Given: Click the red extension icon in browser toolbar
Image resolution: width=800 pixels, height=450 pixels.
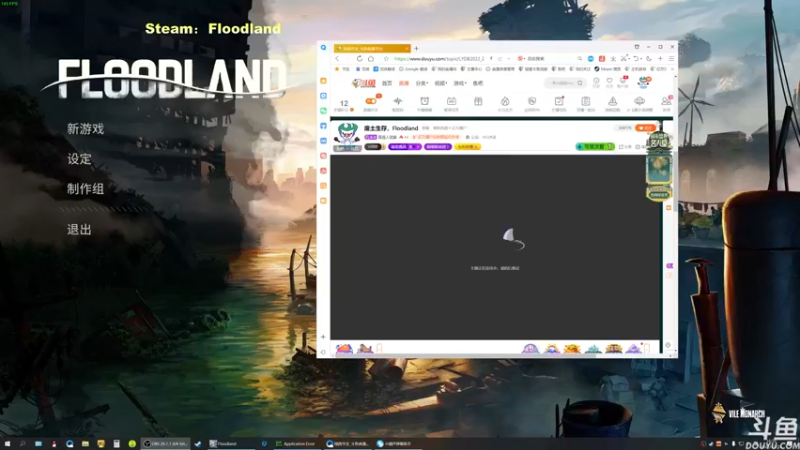Looking at the screenshot, I should coord(602,59).
